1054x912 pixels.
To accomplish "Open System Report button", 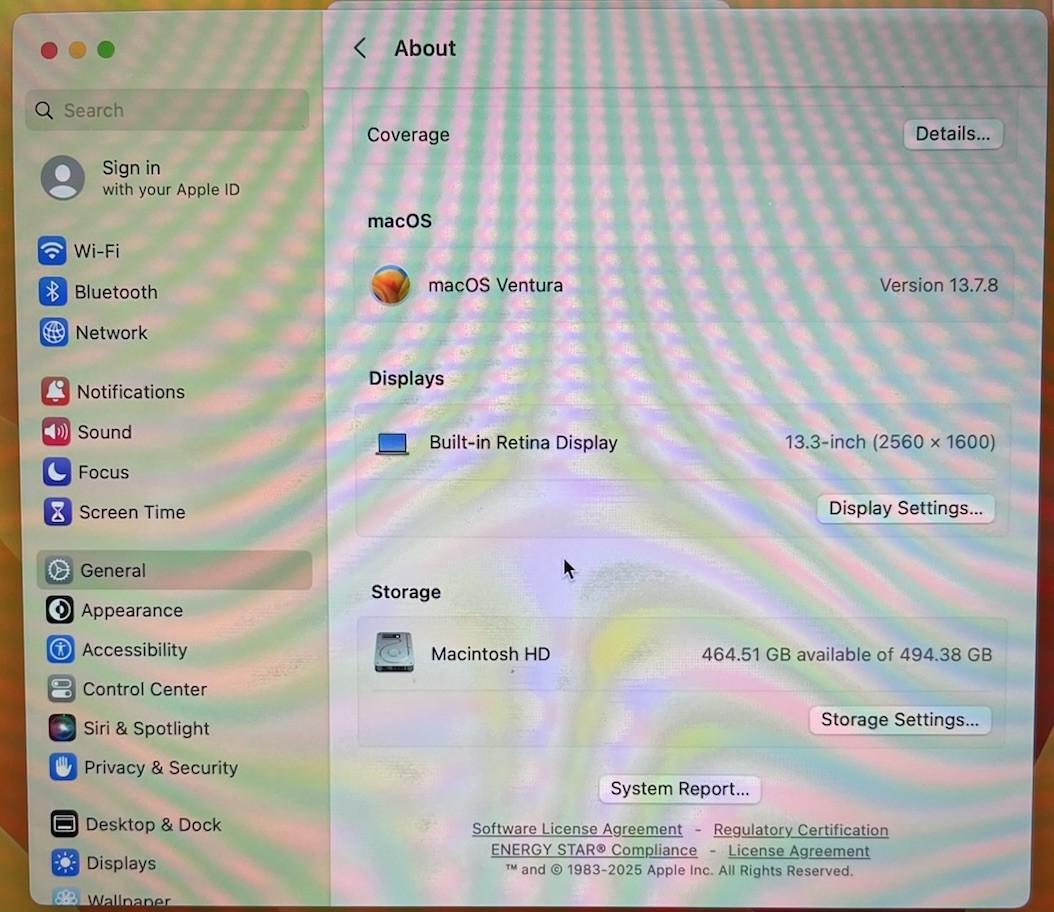I will 680,788.
